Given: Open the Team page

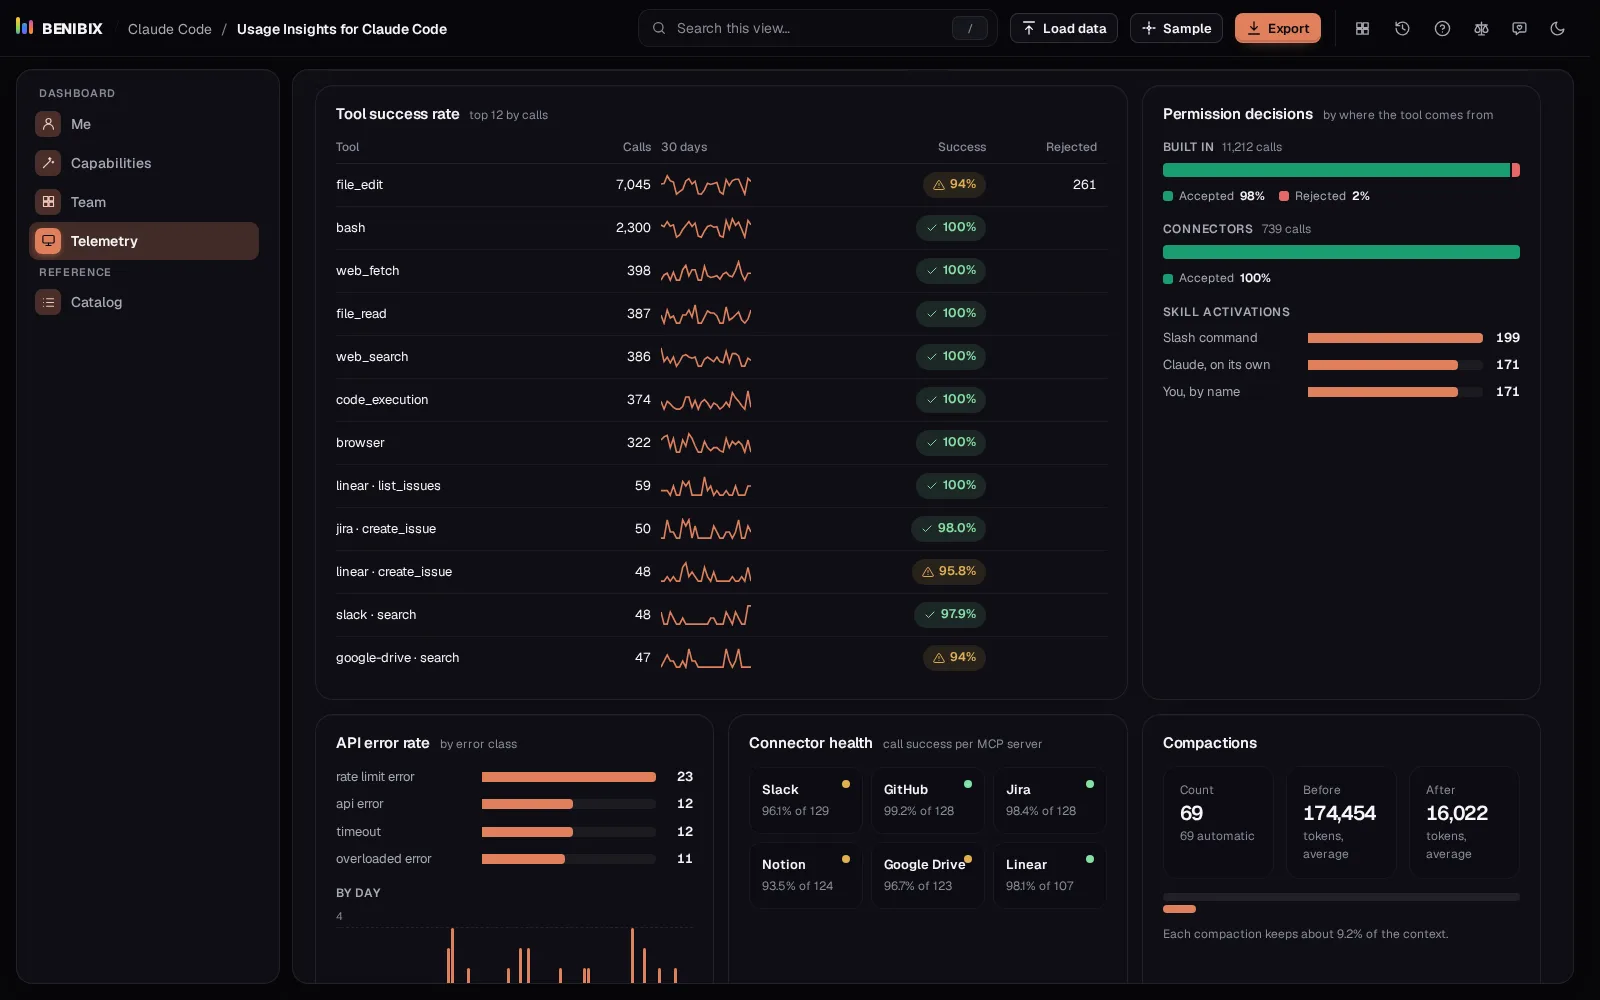Looking at the screenshot, I should 144,202.
